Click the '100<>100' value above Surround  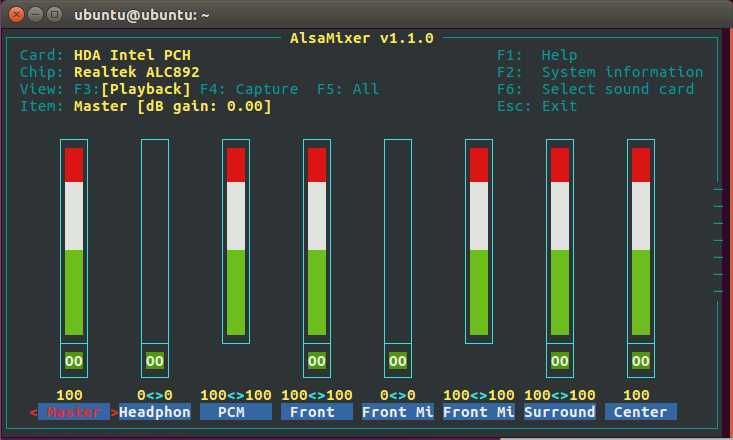[x=560, y=395]
